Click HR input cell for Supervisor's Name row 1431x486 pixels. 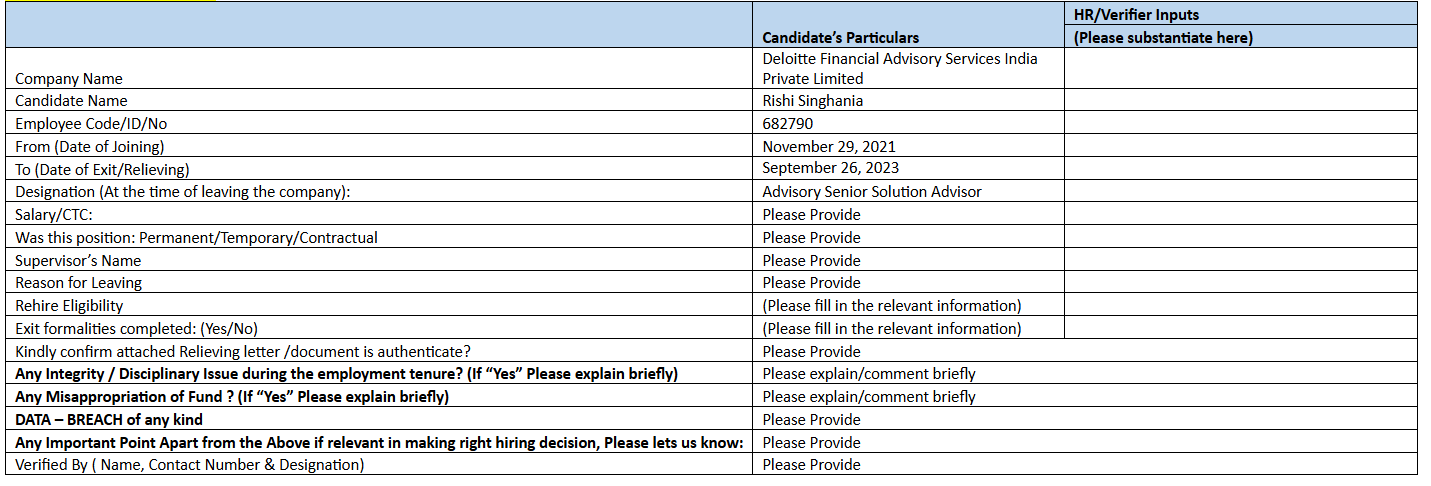[1240, 260]
